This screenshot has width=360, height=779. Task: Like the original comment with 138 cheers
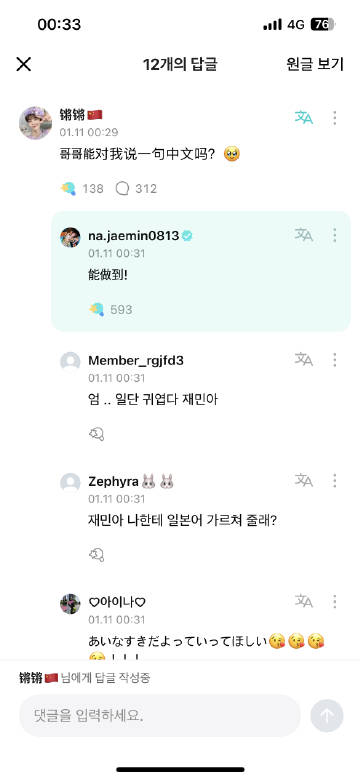[x=69, y=189]
